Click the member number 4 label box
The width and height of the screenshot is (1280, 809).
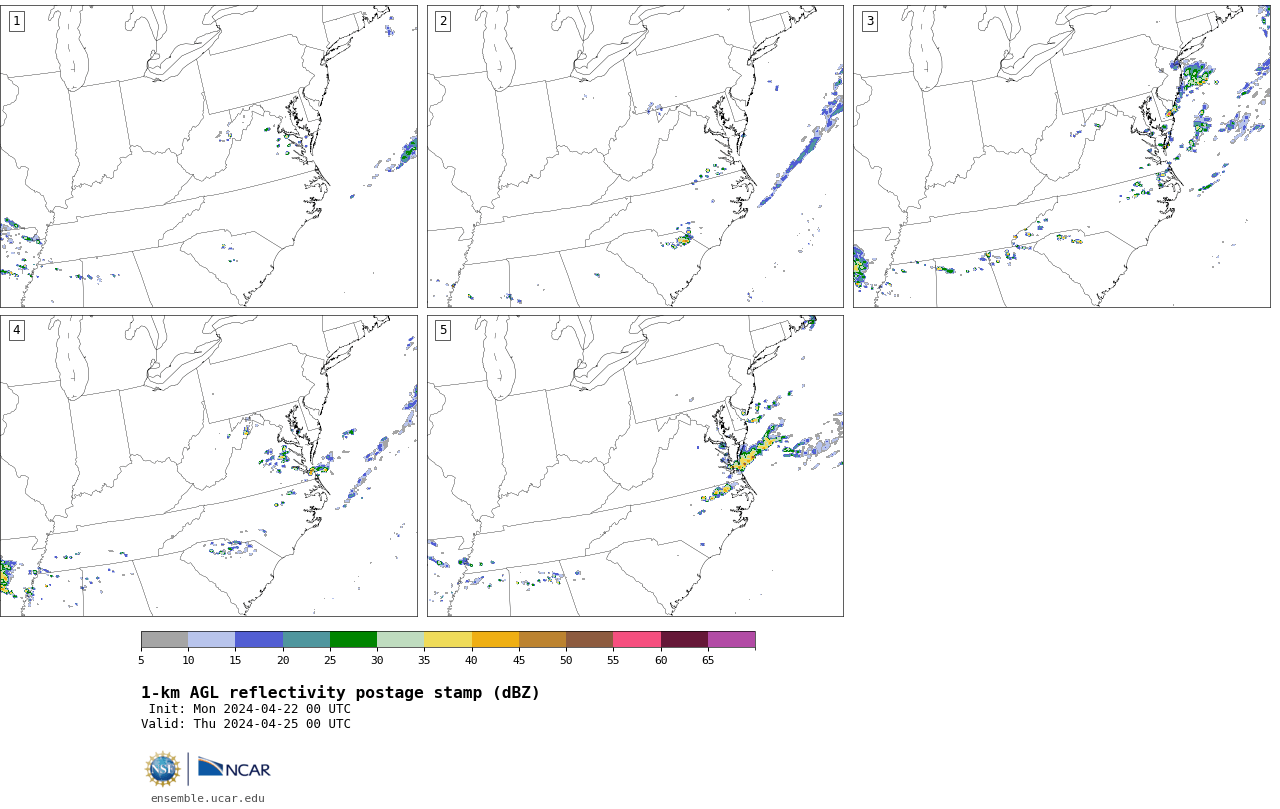coord(16,330)
